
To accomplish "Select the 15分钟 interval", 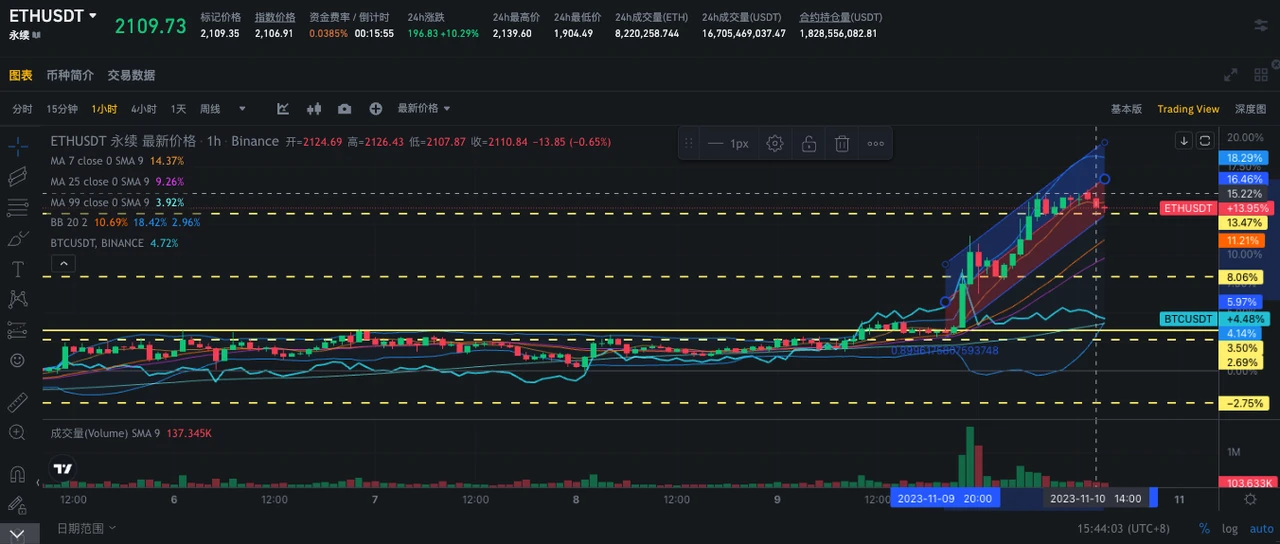I will point(62,109).
